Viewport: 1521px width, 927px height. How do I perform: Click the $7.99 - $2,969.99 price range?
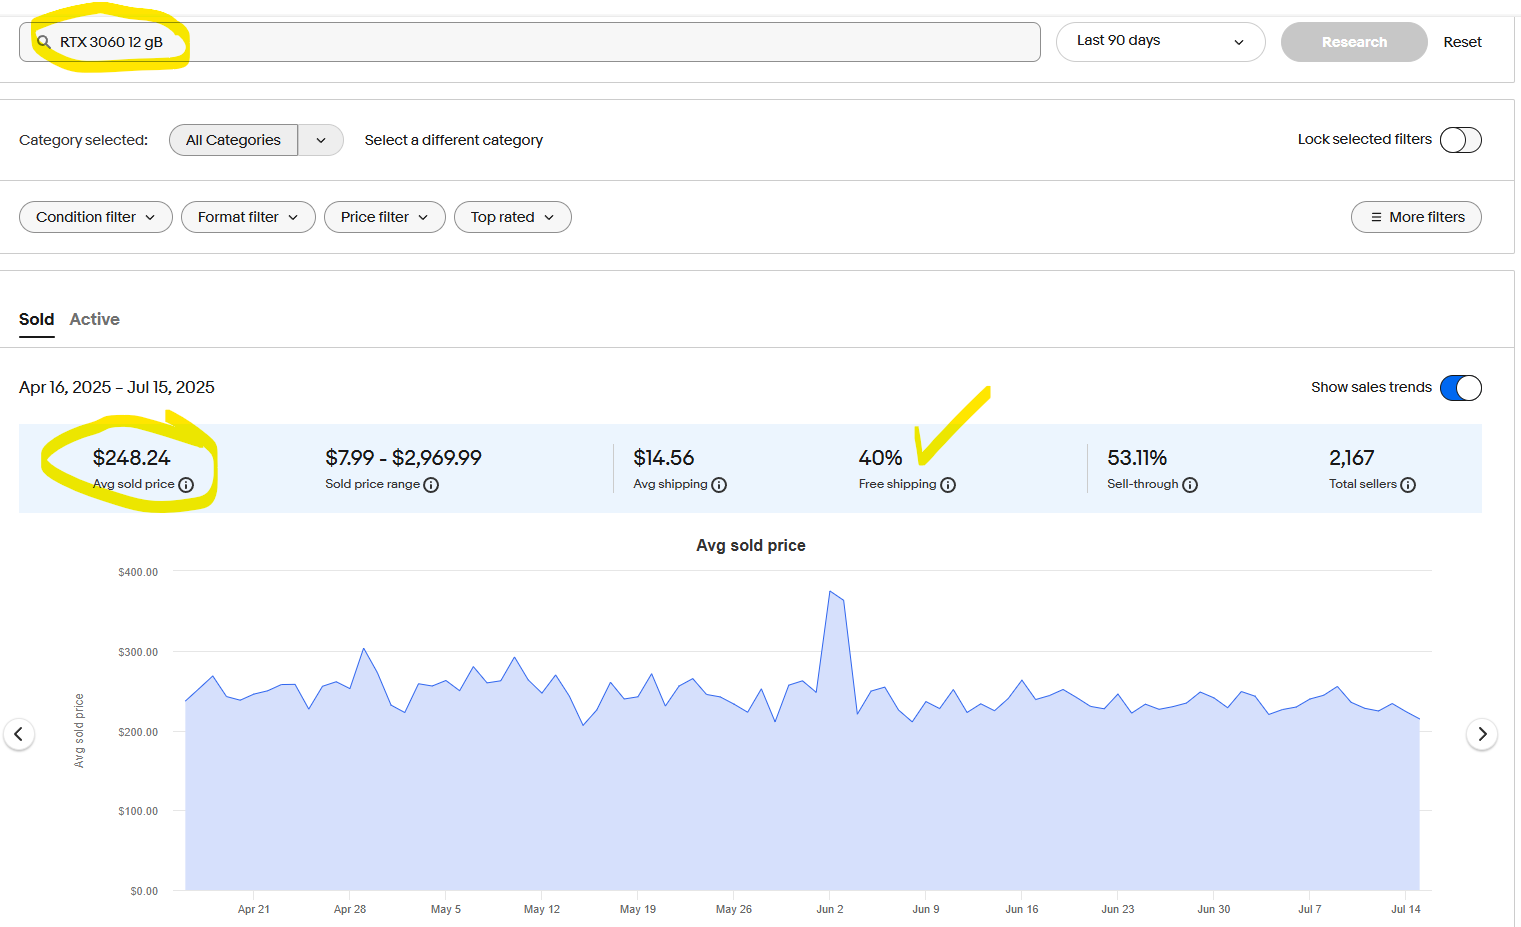tap(403, 458)
